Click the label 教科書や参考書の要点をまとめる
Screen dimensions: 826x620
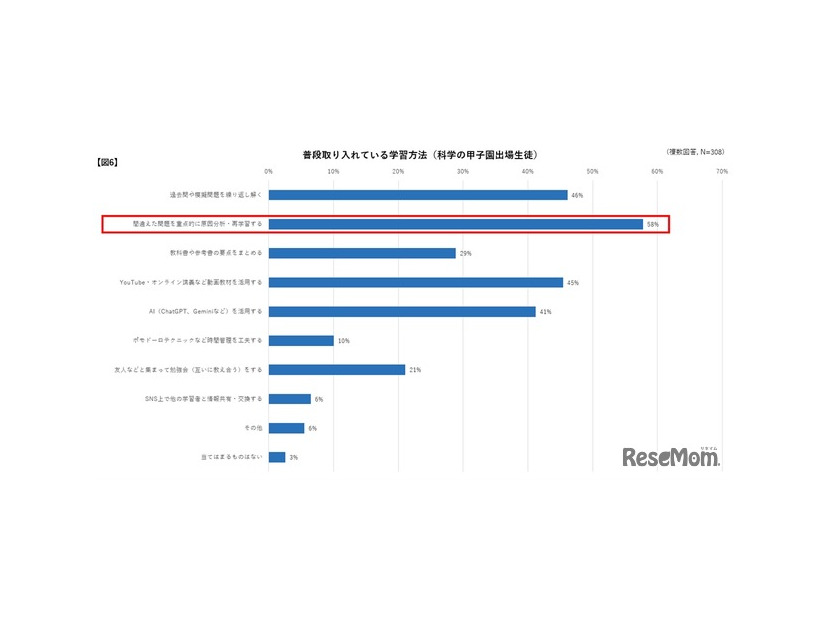point(218,253)
